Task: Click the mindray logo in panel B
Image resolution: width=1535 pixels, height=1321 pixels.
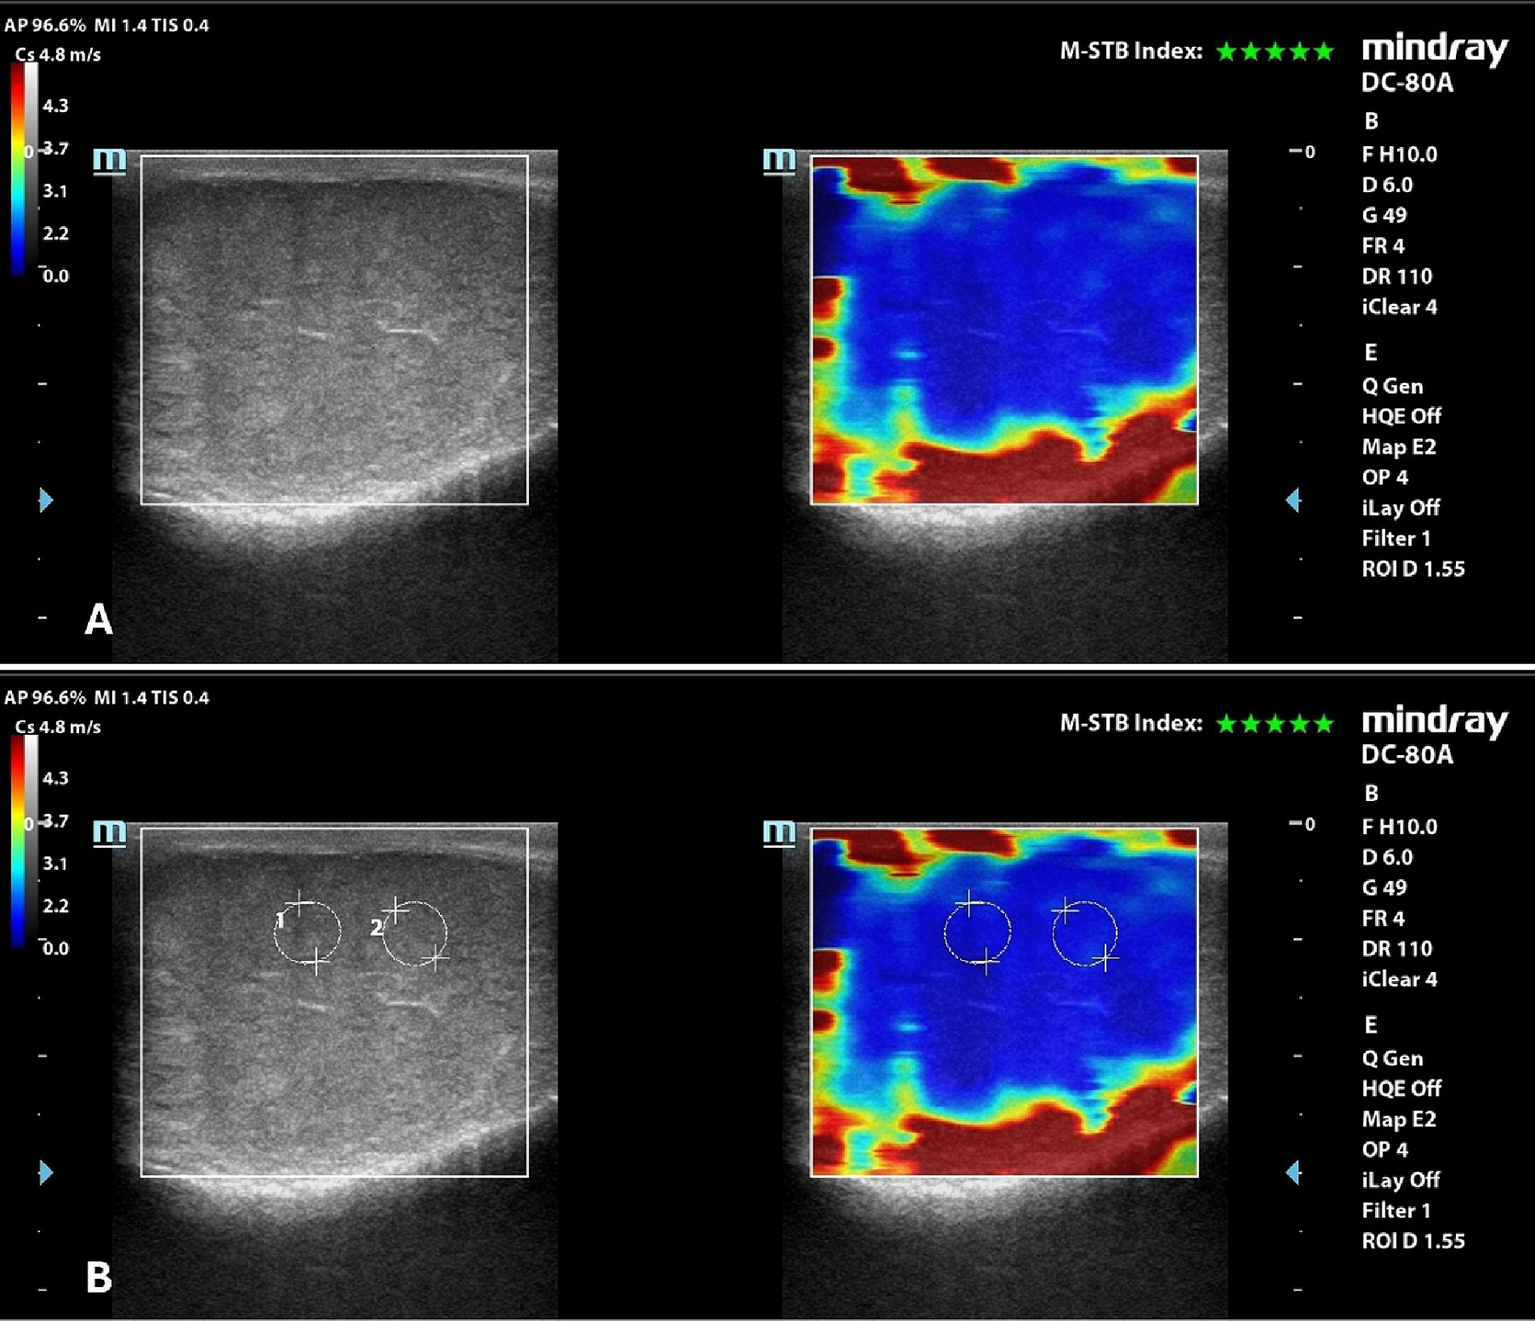Action: click(x=1434, y=721)
